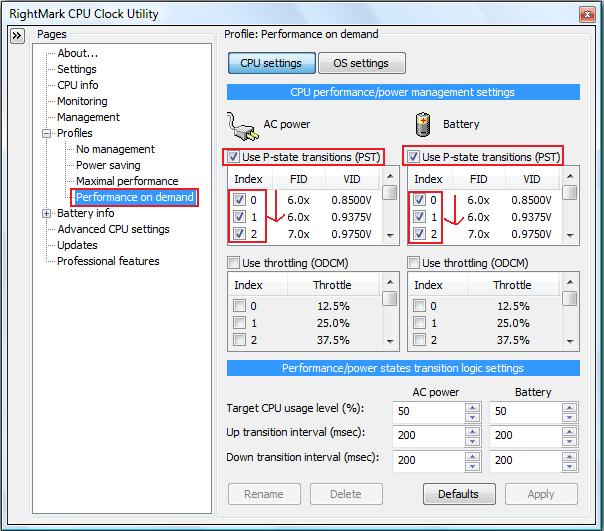The height and width of the screenshot is (531, 604).
Task: Increase Battery Target CPU usage level
Action: [569, 407]
